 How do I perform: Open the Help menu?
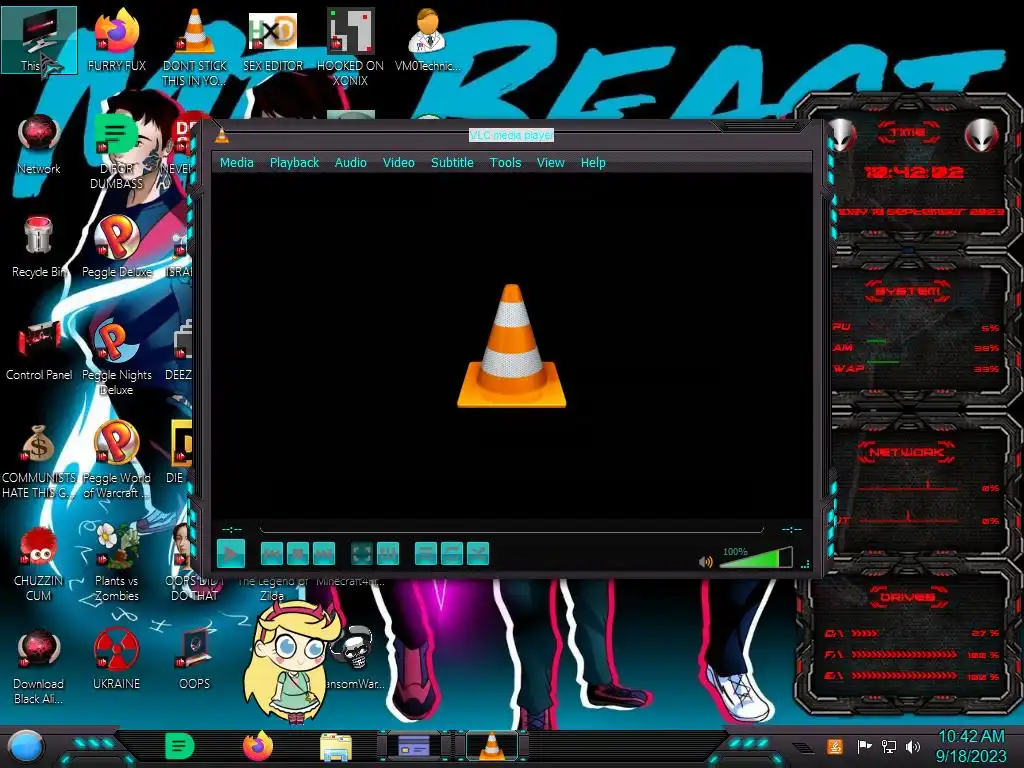tap(593, 163)
